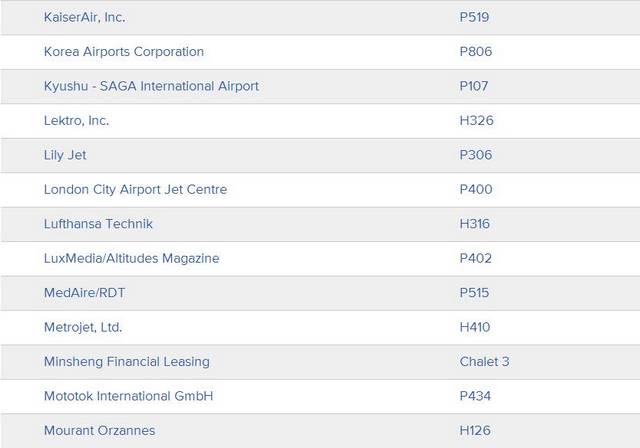Screen dimensions: 640x448
Task: Click the H326 booth location
Action: [x=477, y=121]
